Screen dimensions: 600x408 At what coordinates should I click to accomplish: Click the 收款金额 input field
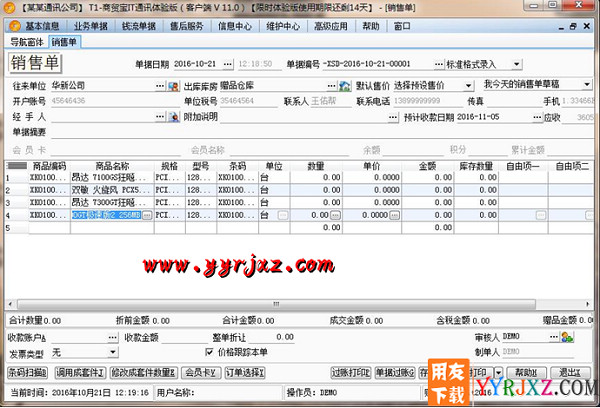[x=184, y=337]
